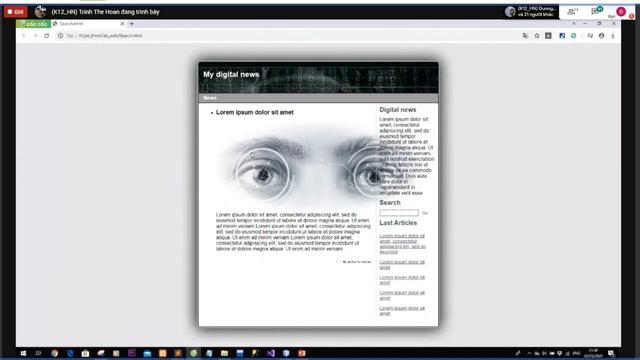Open a new browser tab
This screenshot has width=640, height=360.
[x=131, y=24]
